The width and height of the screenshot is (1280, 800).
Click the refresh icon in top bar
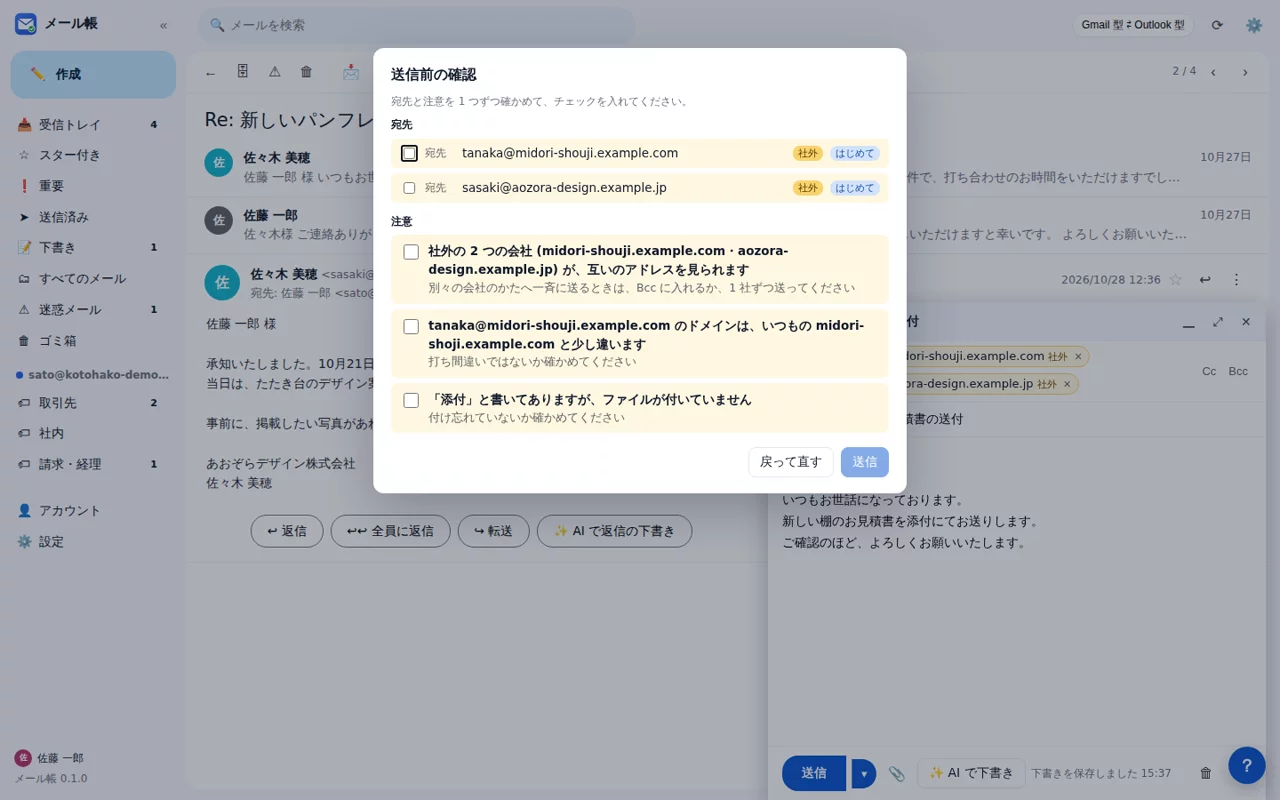1217,25
